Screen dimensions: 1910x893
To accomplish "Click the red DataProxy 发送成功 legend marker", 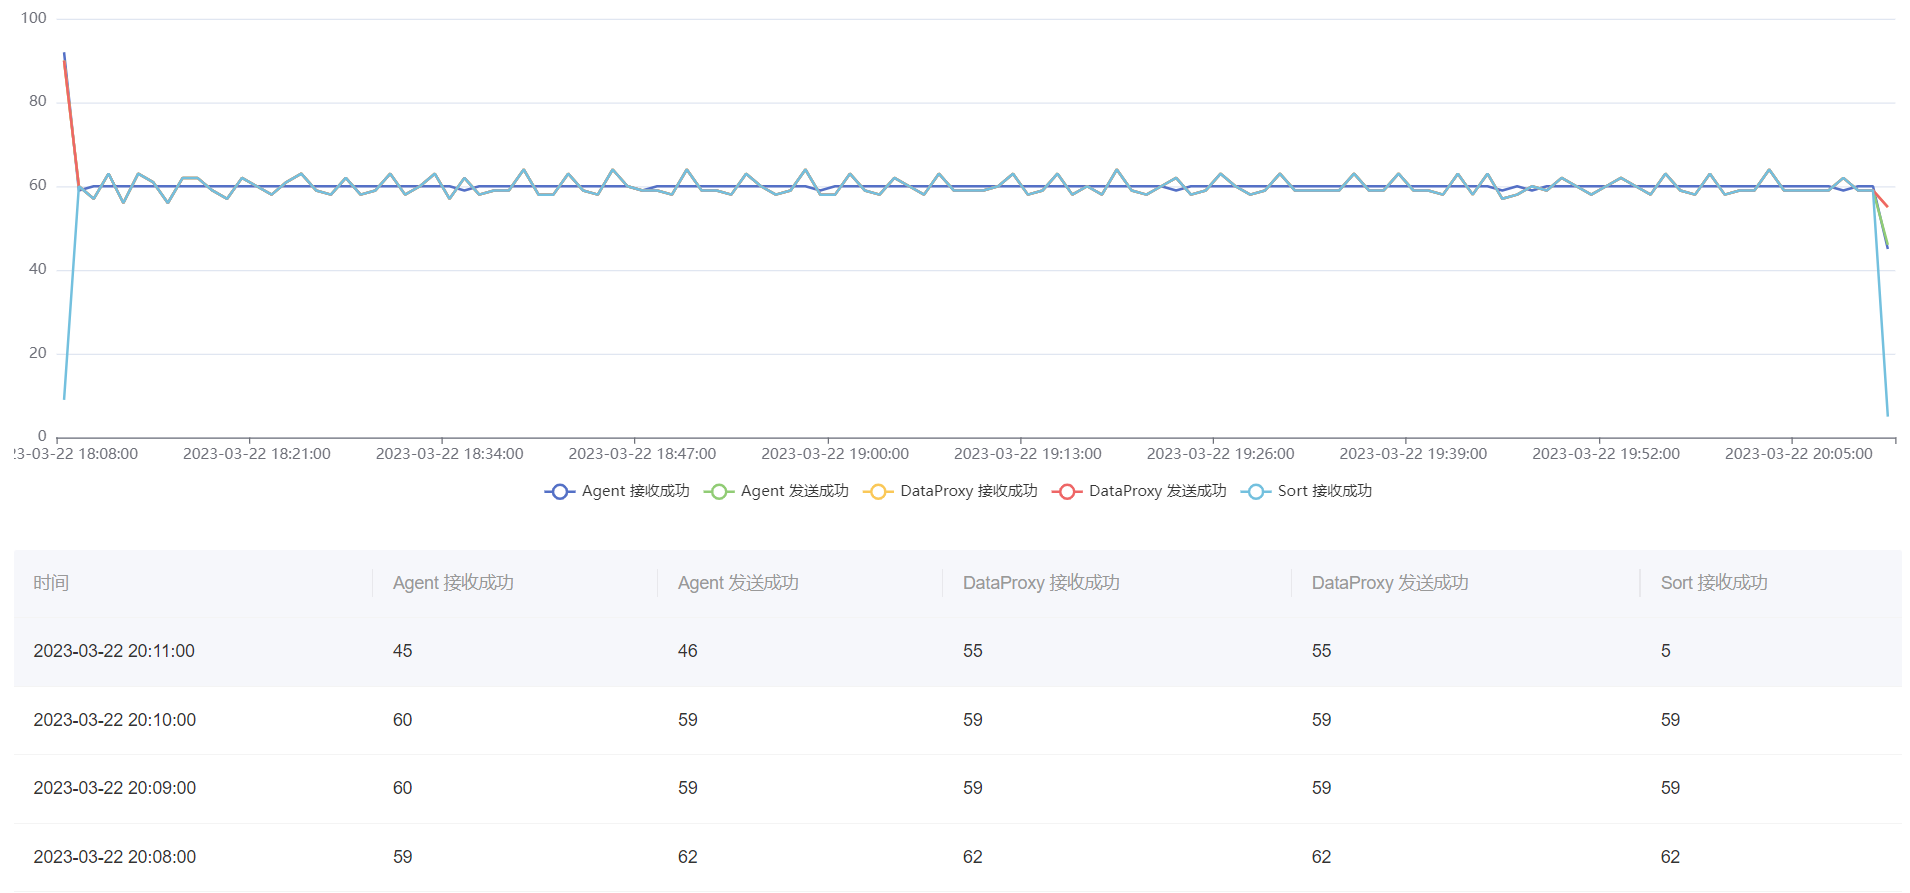I will point(1067,491).
